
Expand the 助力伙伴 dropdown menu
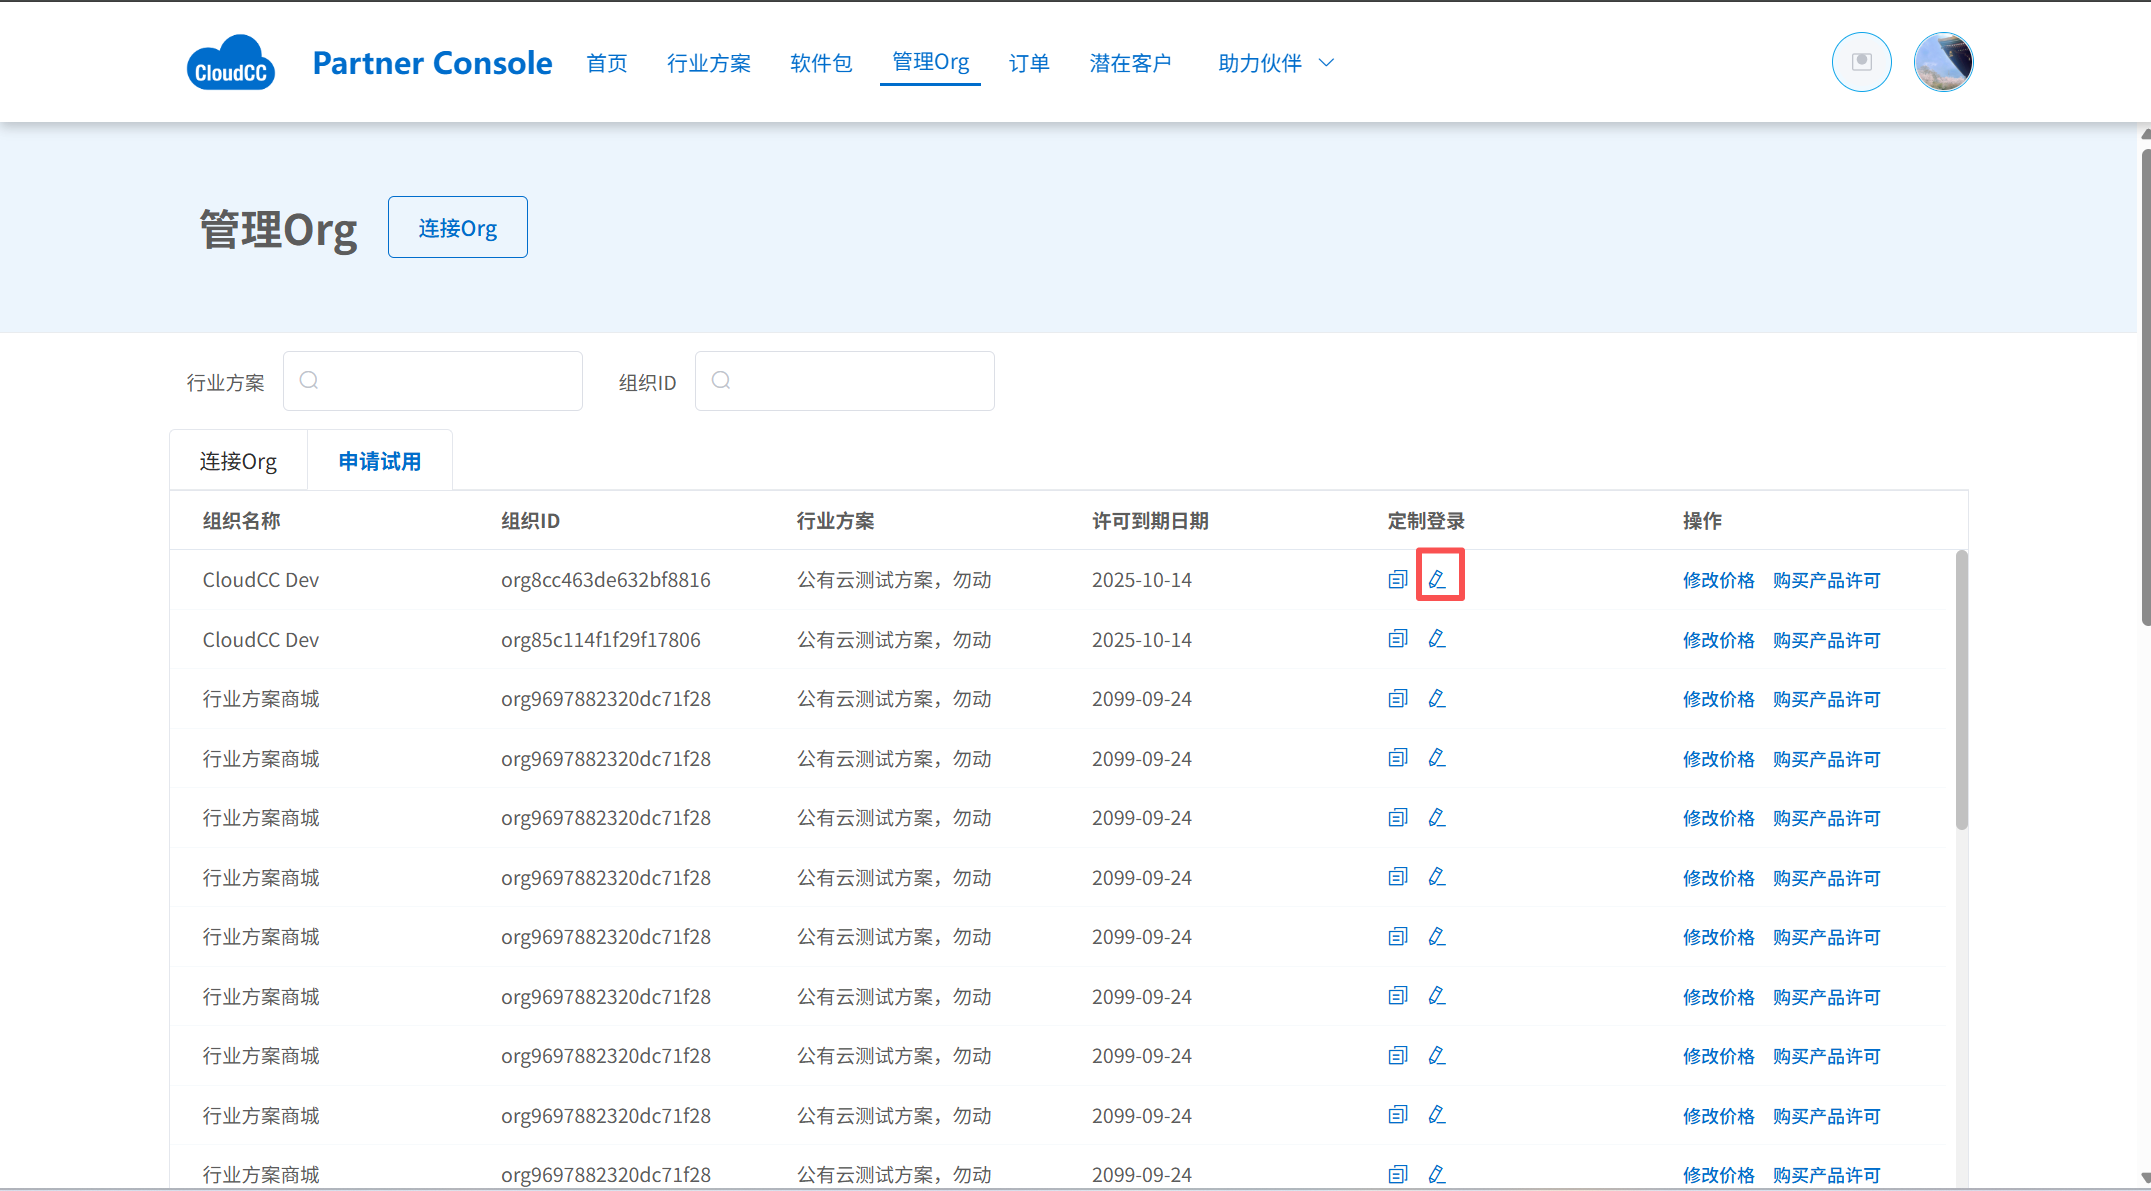[x=1275, y=63]
